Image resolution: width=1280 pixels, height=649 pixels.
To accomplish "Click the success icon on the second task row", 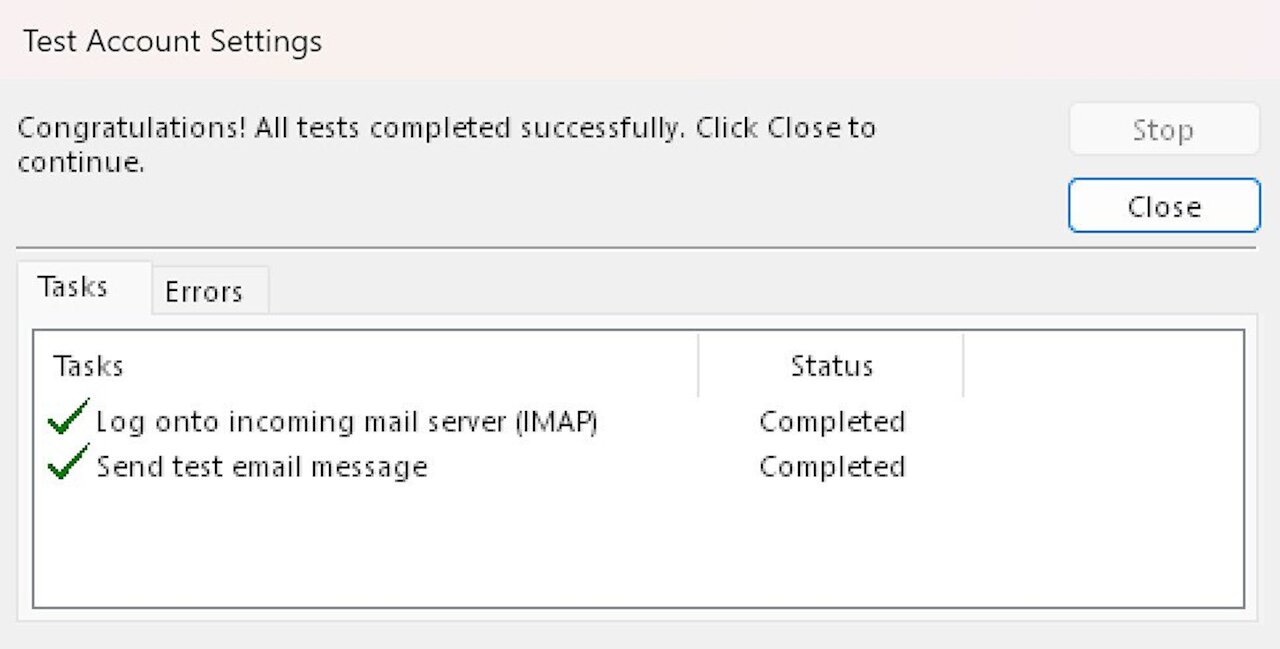I will tap(66, 466).
